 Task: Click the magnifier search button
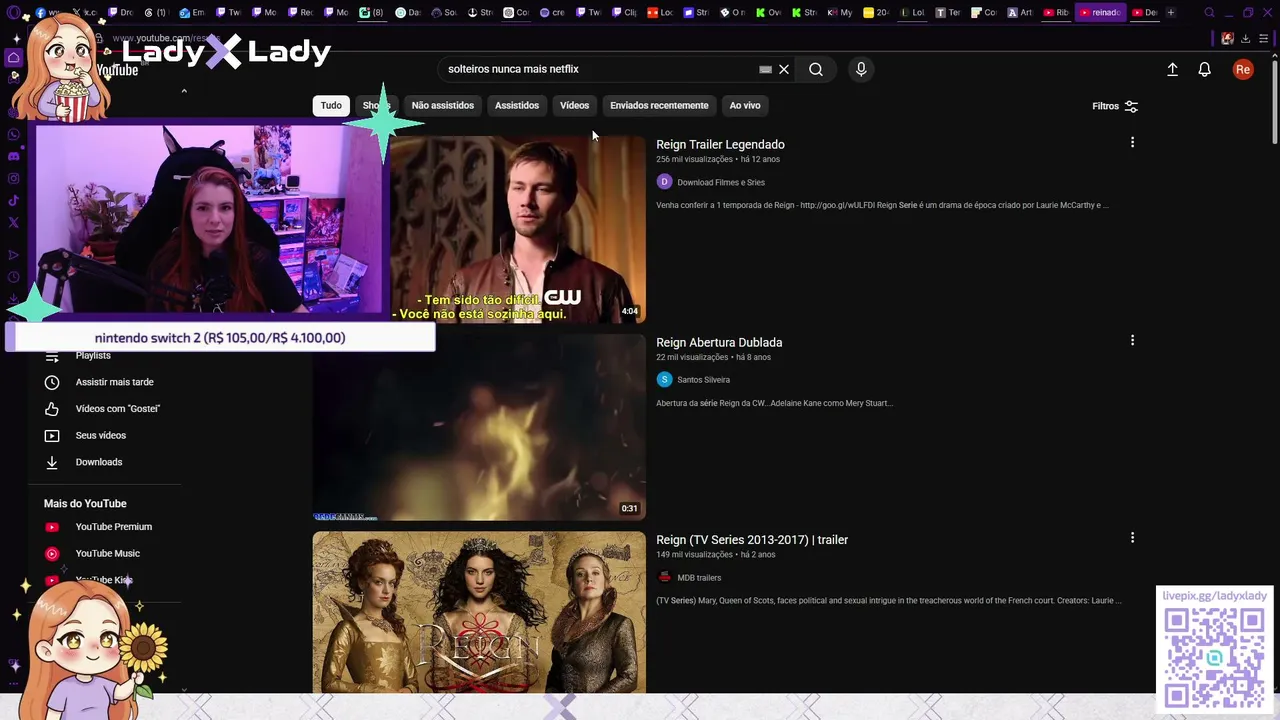(816, 69)
